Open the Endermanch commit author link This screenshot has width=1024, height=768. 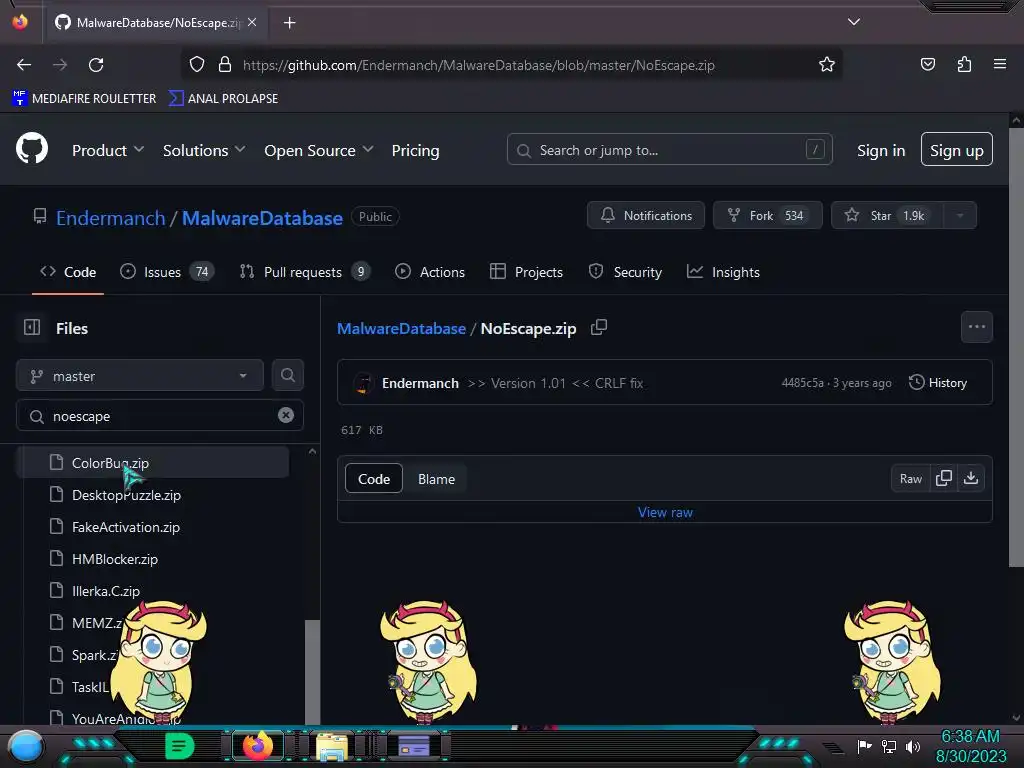420,383
